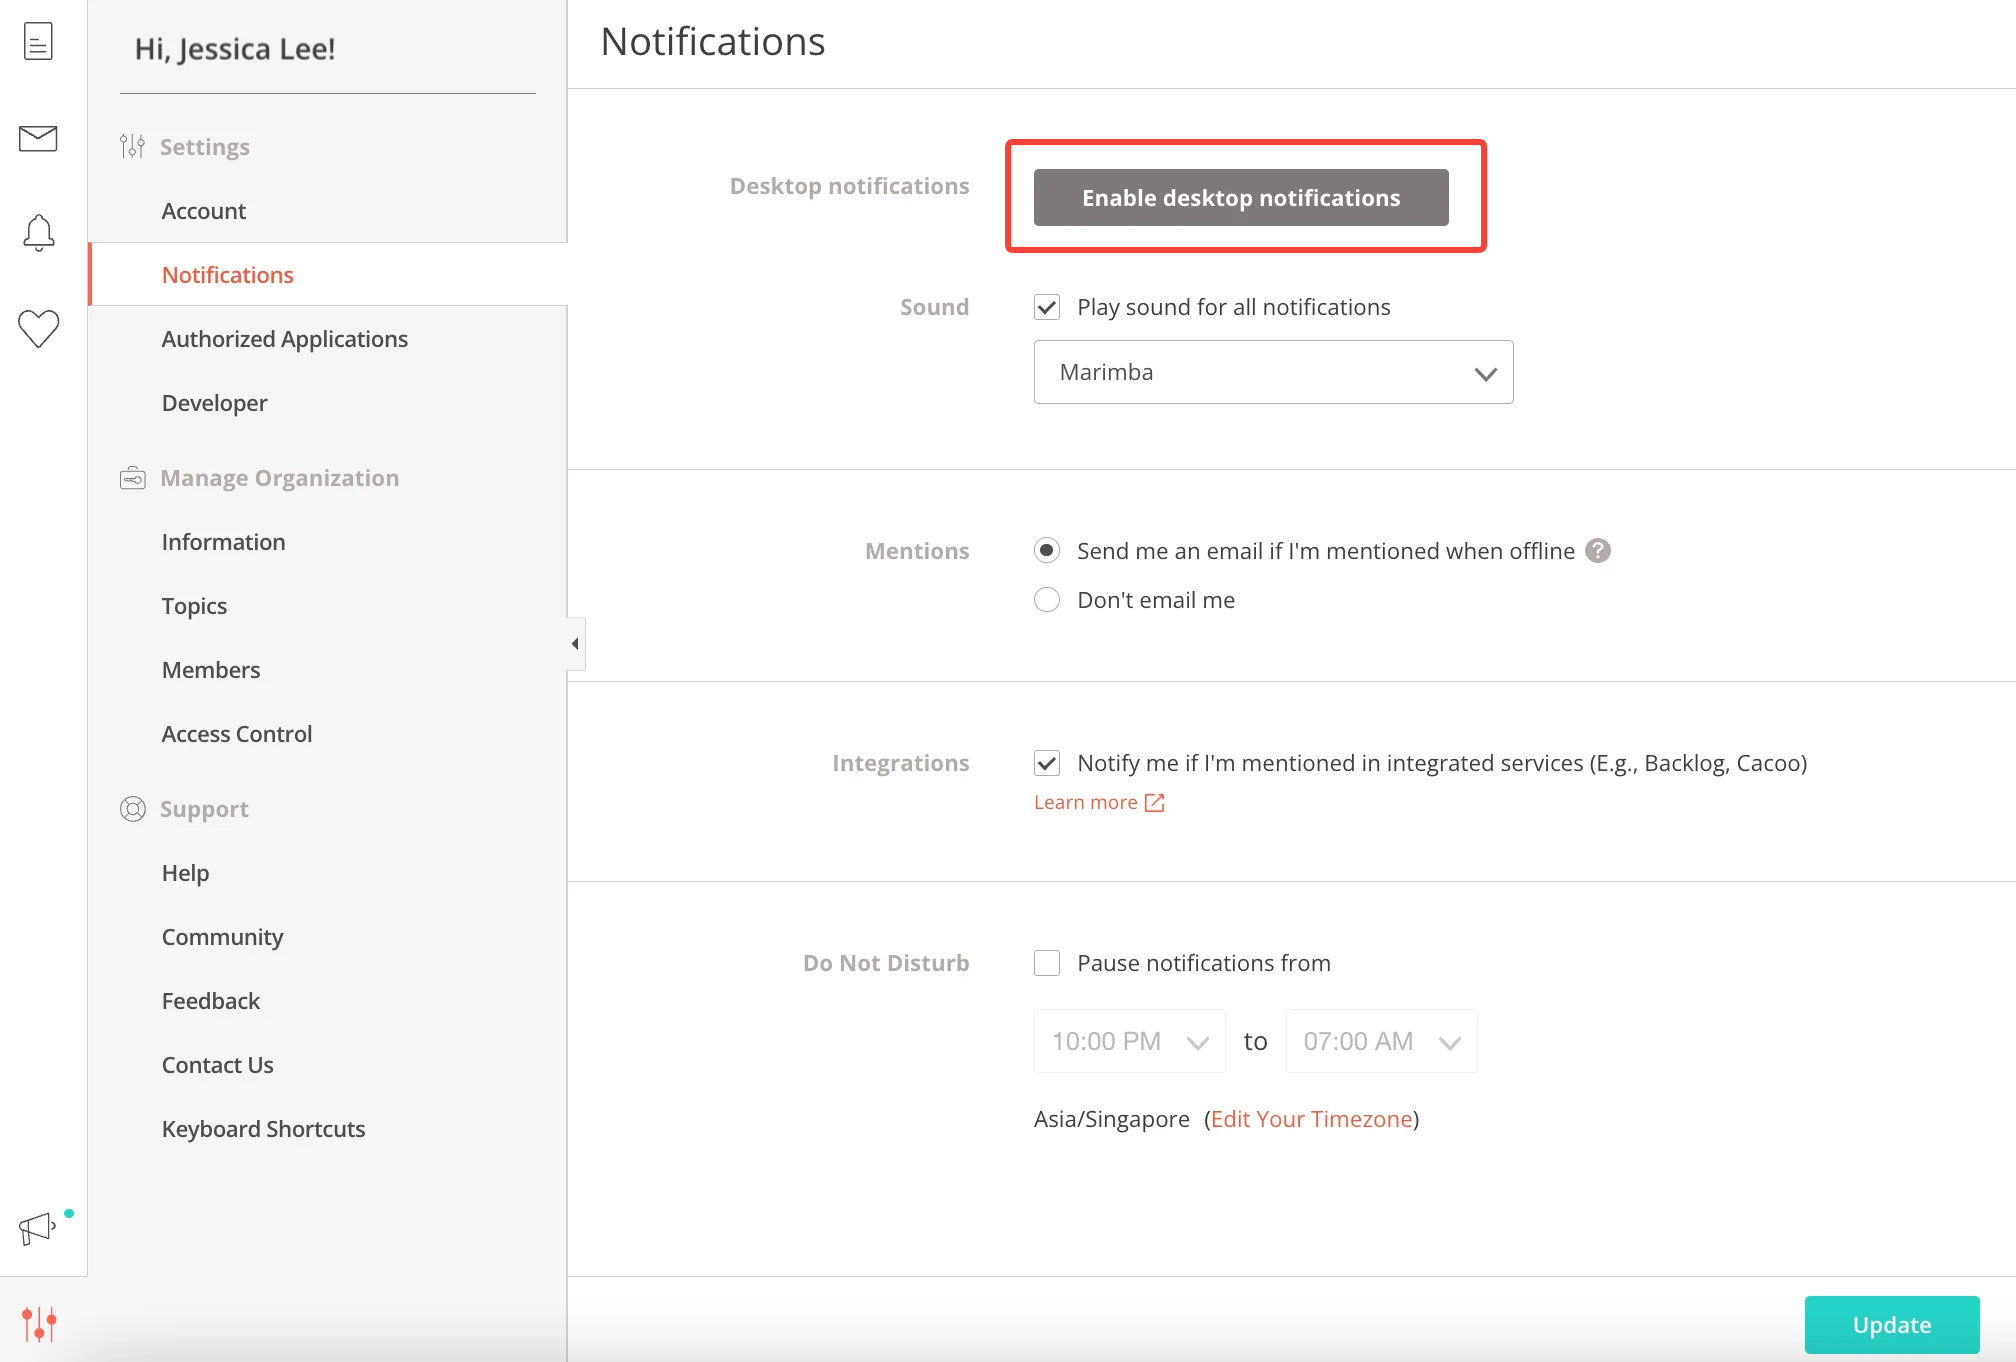Viewport: 2016px width, 1362px height.
Task: Open the Edit Your Timezone link
Action: pos(1312,1118)
